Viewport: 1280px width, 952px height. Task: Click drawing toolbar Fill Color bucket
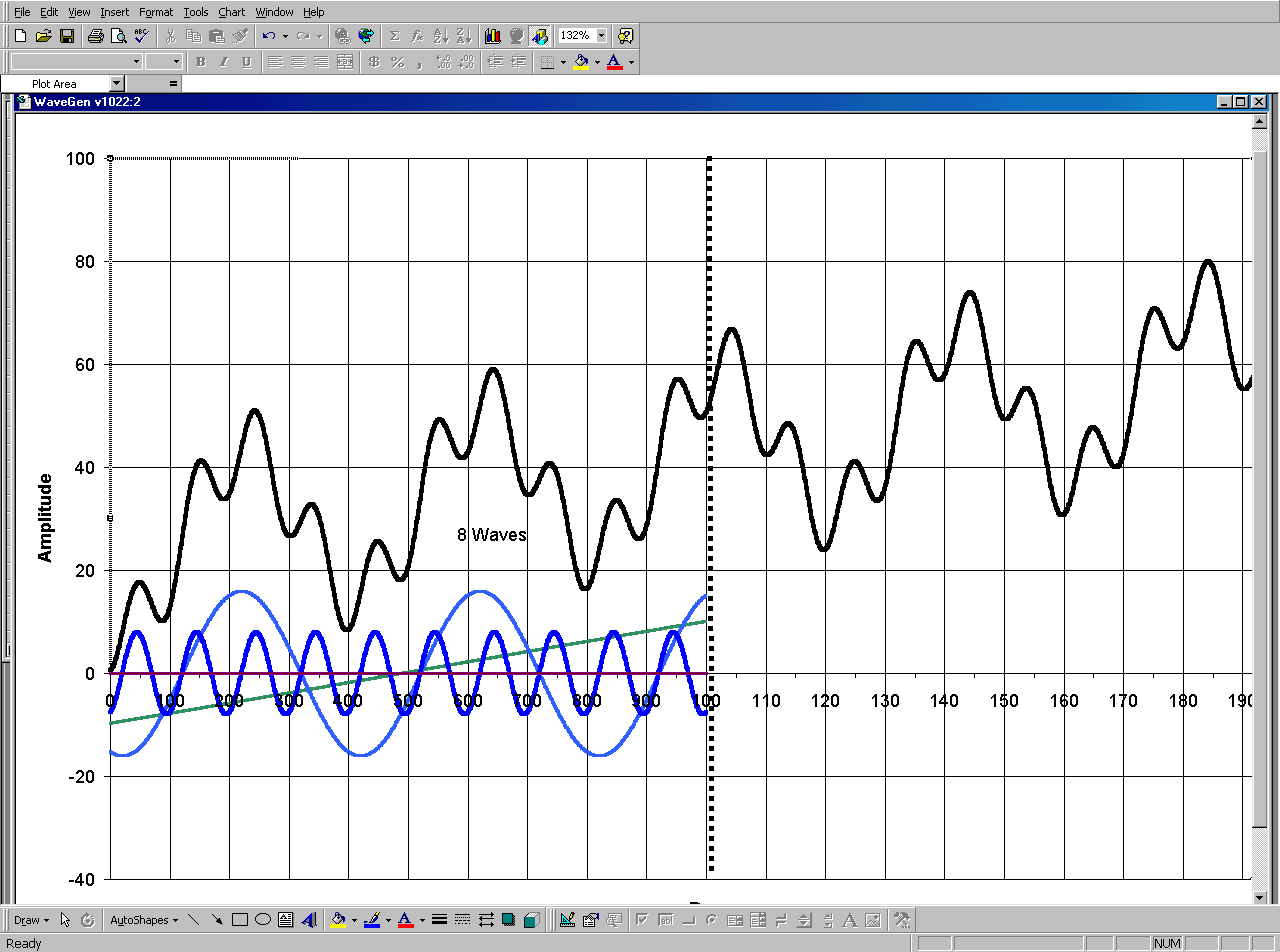pyautogui.click(x=338, y=920)
